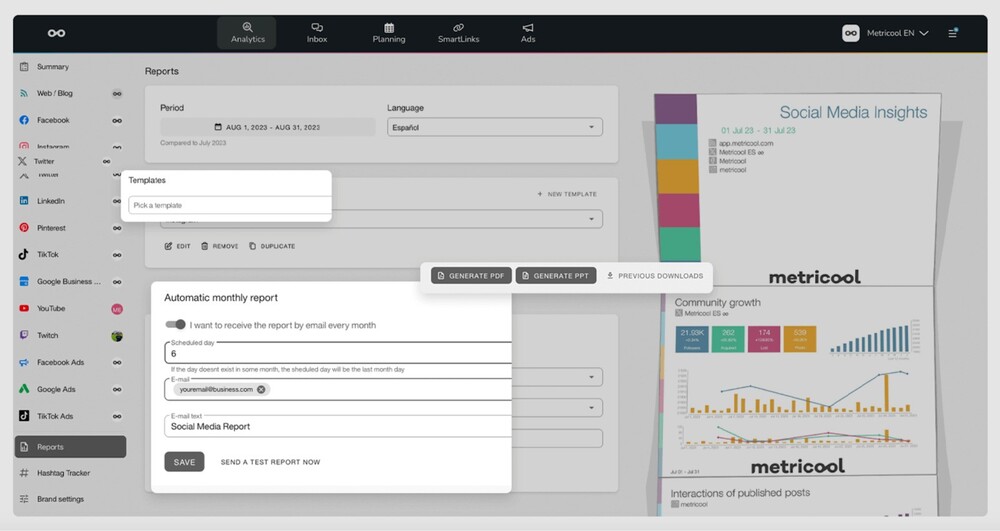Click the Community growth page preview
Viewport: 1000px width, 531px height.
pos(797,381)
